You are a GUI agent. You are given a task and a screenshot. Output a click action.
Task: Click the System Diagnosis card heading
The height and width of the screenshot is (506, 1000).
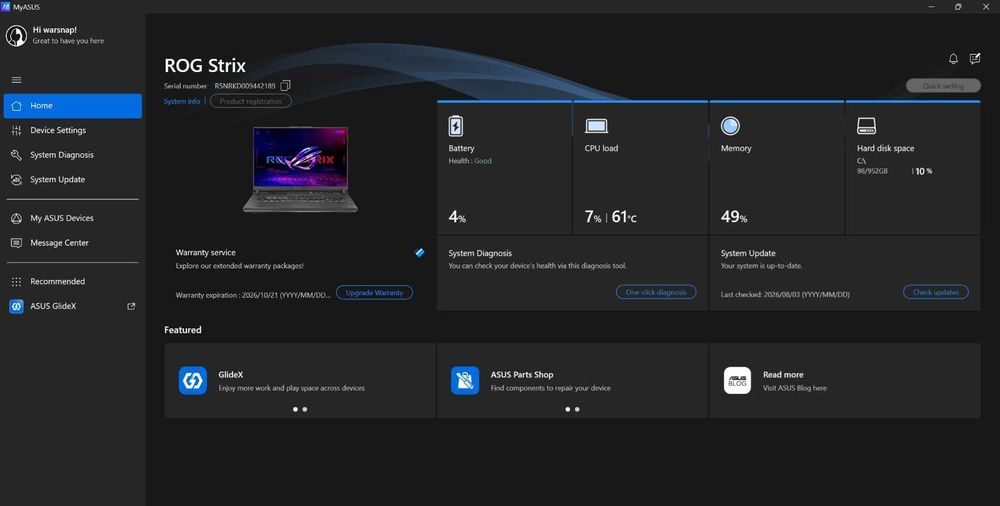click(480, 253)
